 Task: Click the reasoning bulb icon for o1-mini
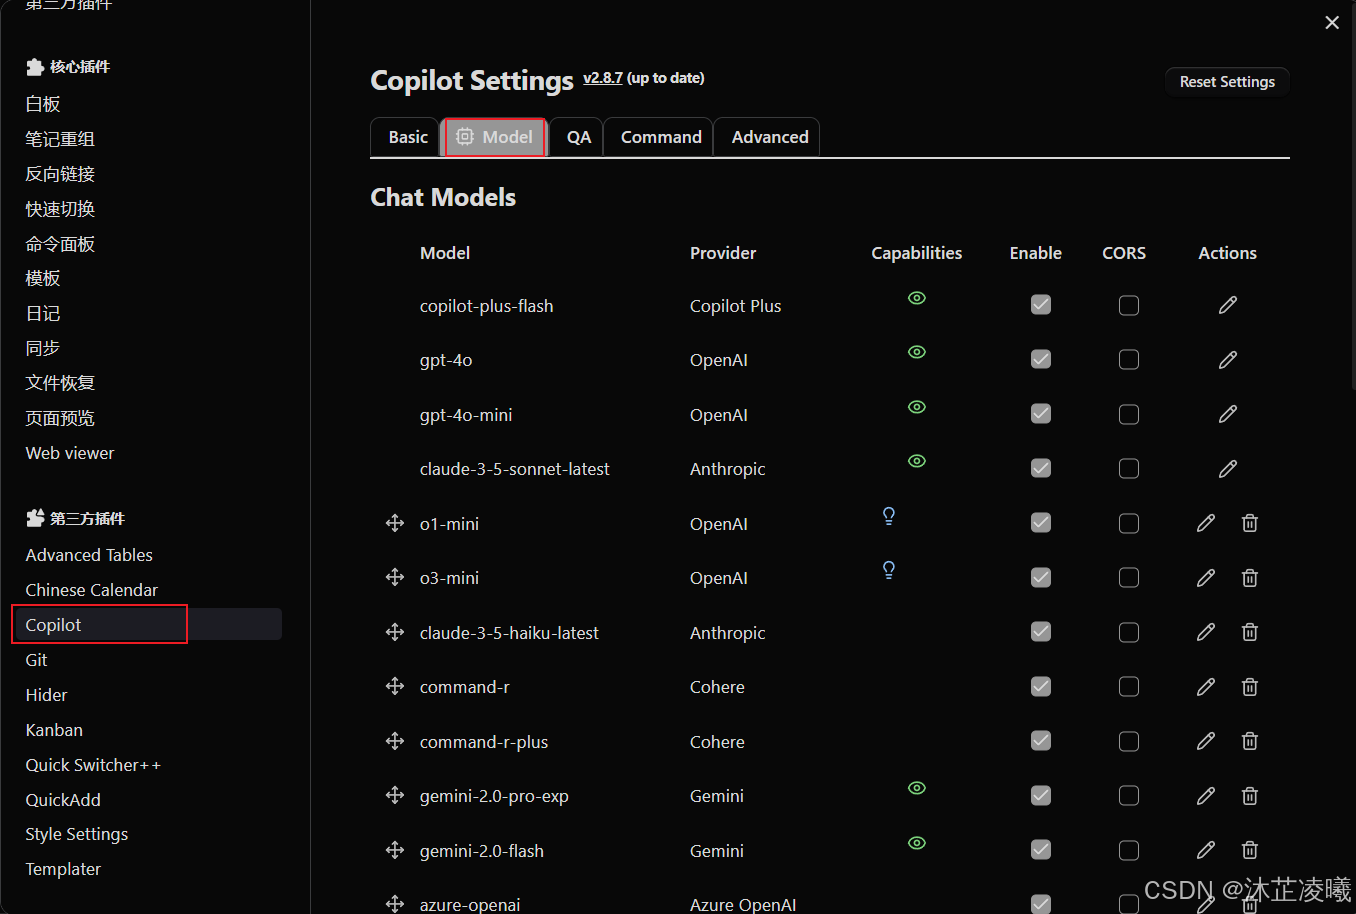pos(889,516)
